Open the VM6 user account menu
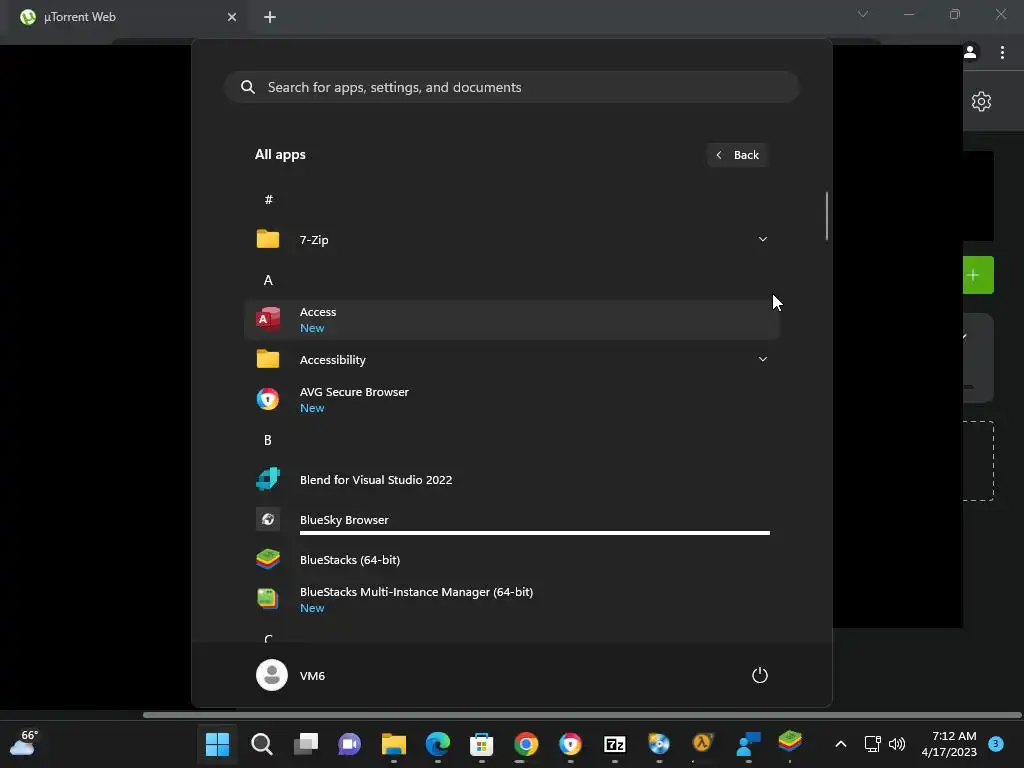The image size is (1024, 768). point(291,675)
